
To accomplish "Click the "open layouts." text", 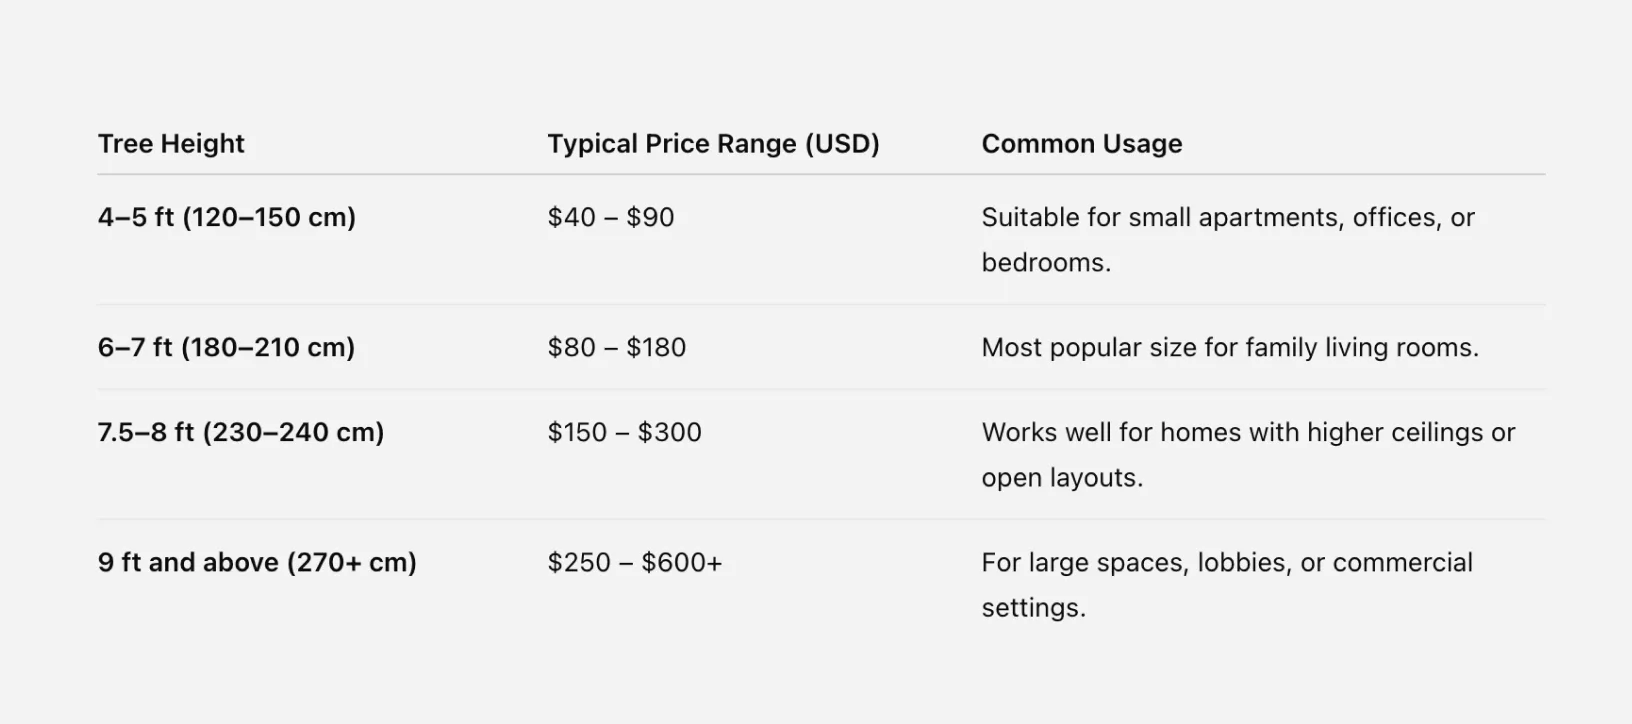I will [1062, 478].
